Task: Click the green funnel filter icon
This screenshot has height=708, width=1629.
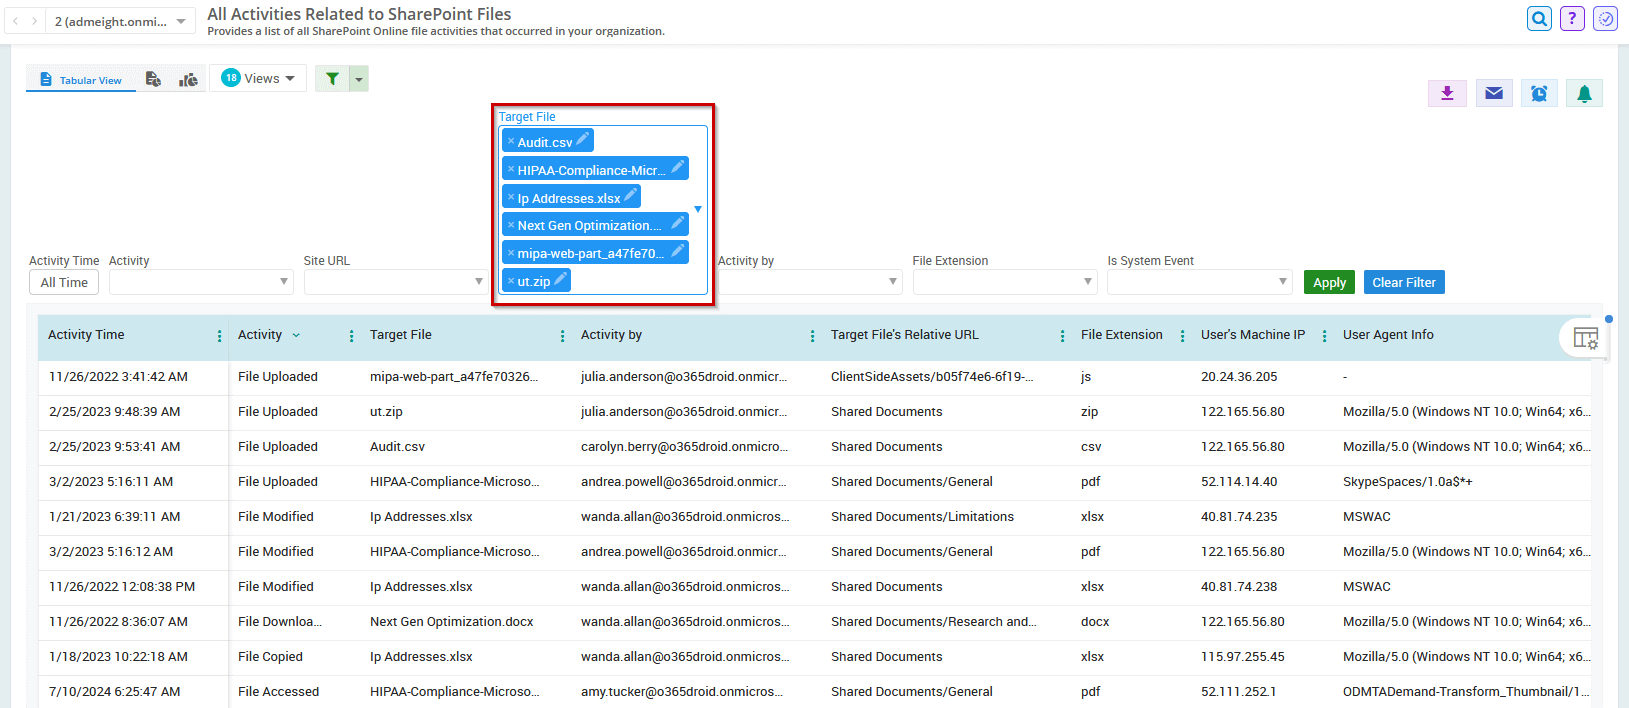Action: click(332, 78)
